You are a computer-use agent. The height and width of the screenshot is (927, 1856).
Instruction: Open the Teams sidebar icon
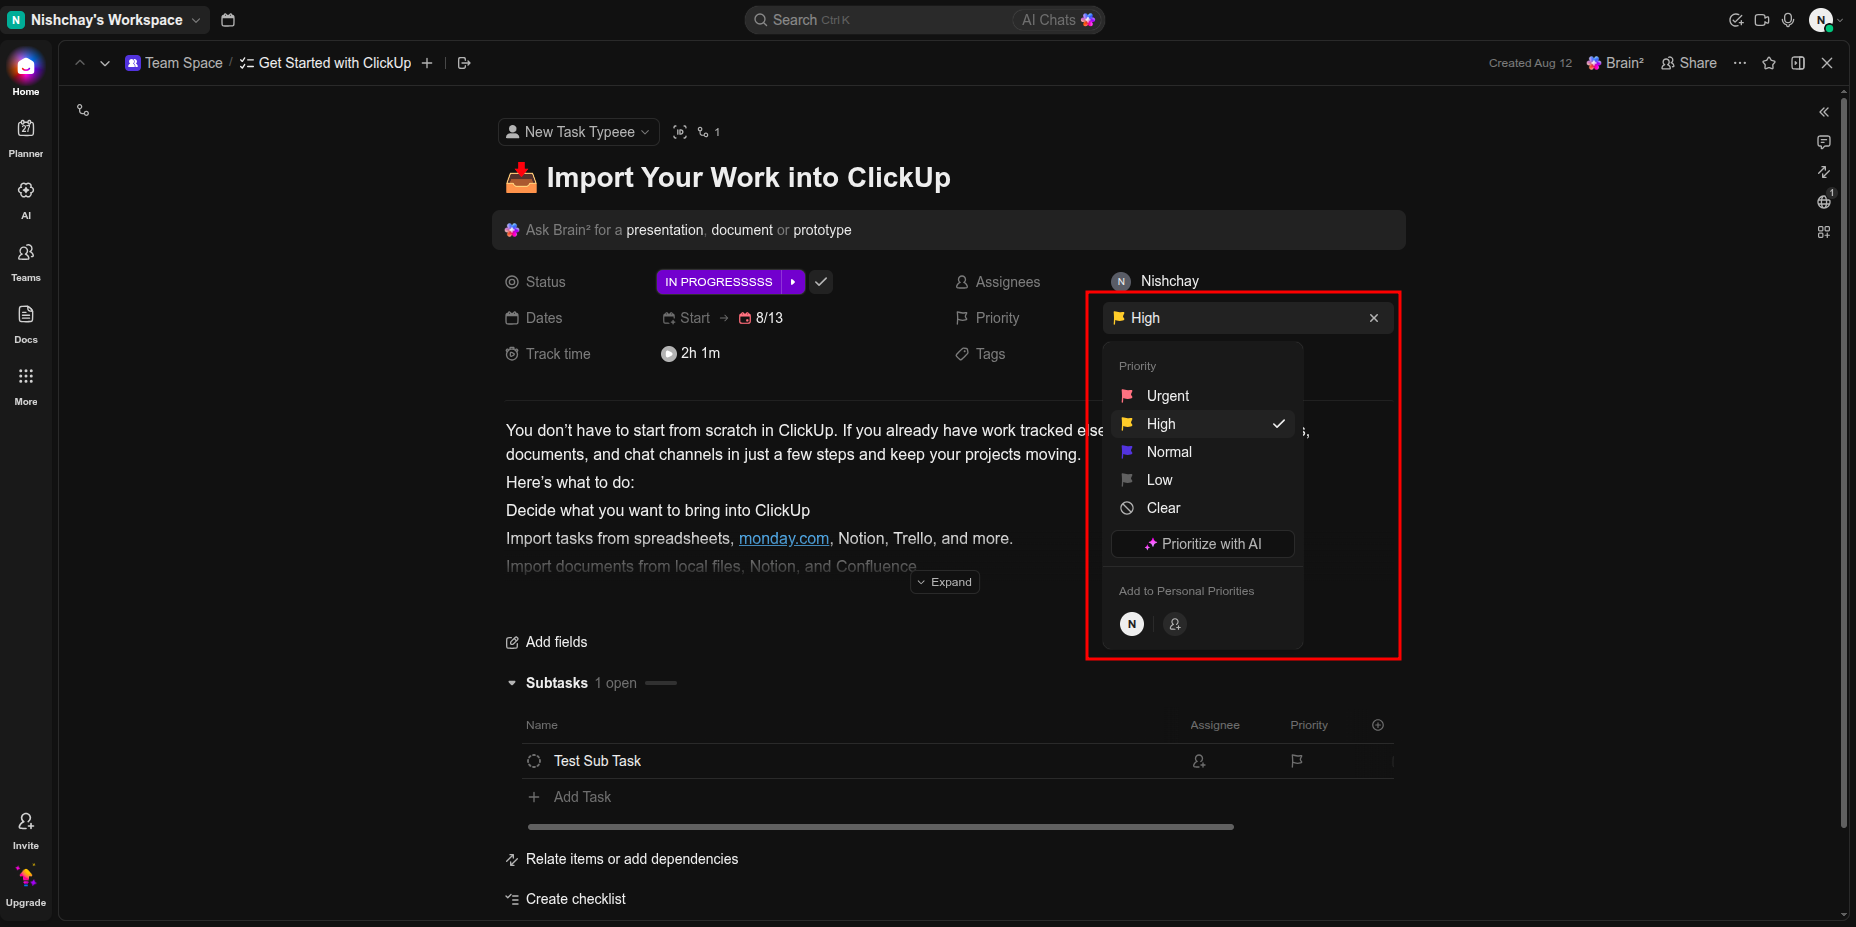[x=26, y=261]
